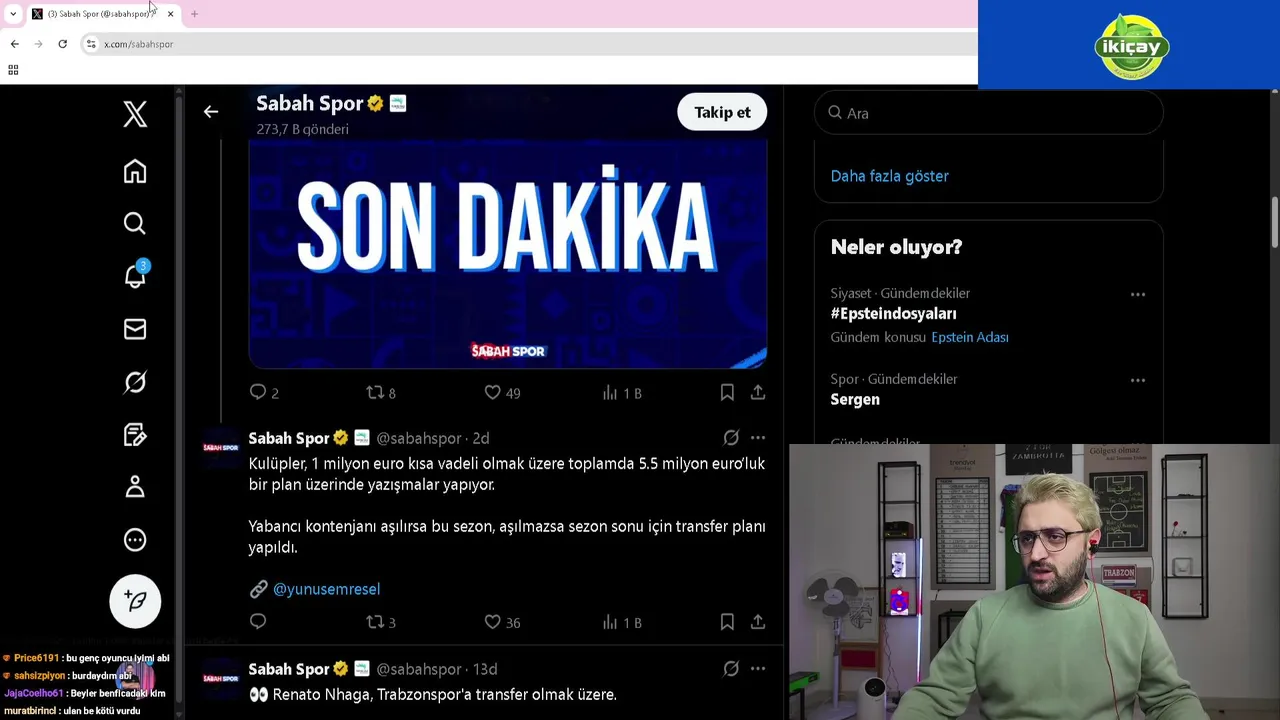Open the @sabahspor handle on 2d post
Image resolution: width=1280 pixels, height=720 pixels.
[x=419, y=438]
